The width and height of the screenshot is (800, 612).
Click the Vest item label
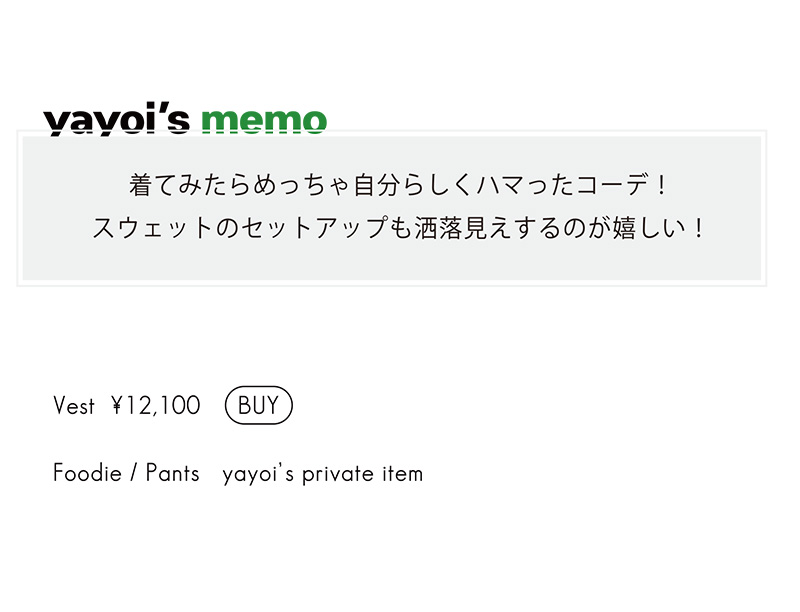point(74,406)
